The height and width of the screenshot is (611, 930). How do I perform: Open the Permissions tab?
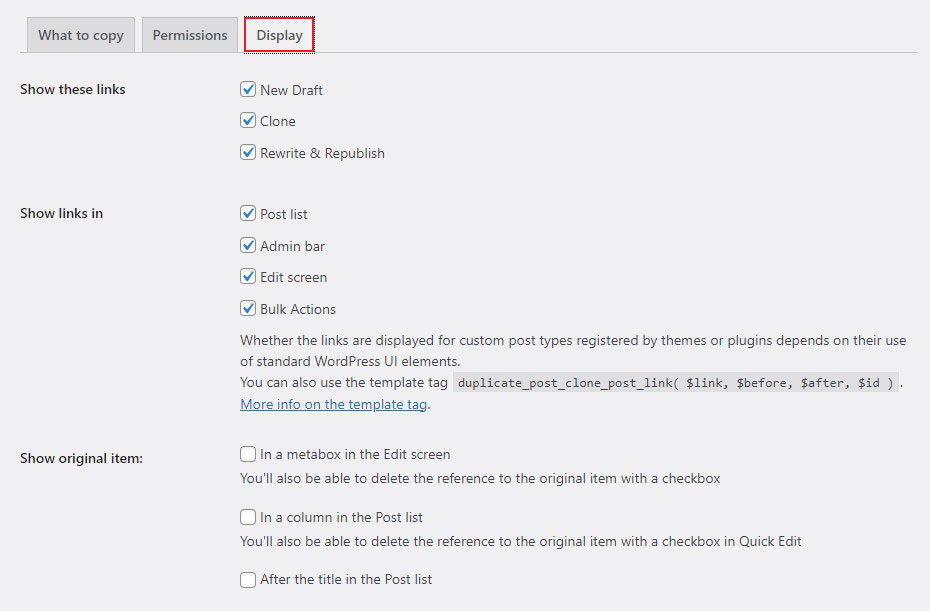(x=190, y=35)
